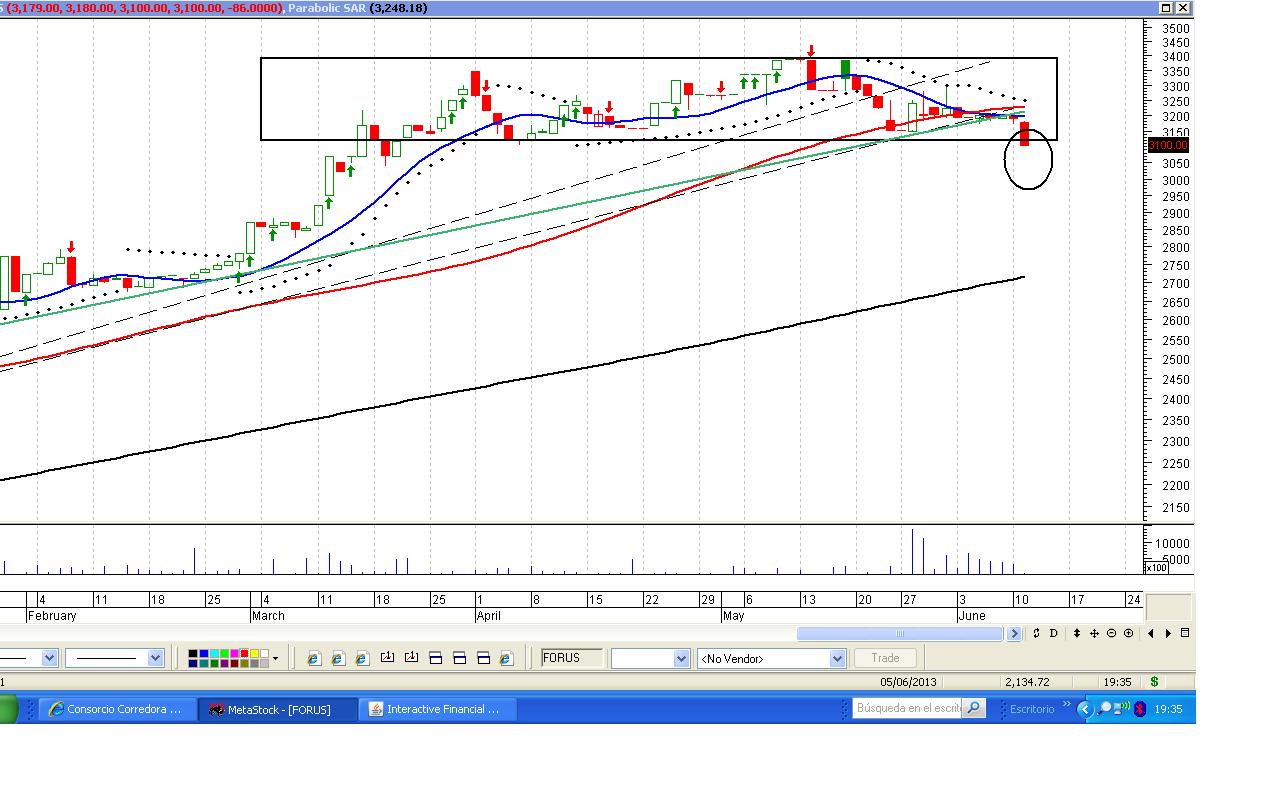Click the June label on date axis
Image resolution: width=1280 pixels, height=800 pixels.
pyautogui.click(x=972, y=616)
